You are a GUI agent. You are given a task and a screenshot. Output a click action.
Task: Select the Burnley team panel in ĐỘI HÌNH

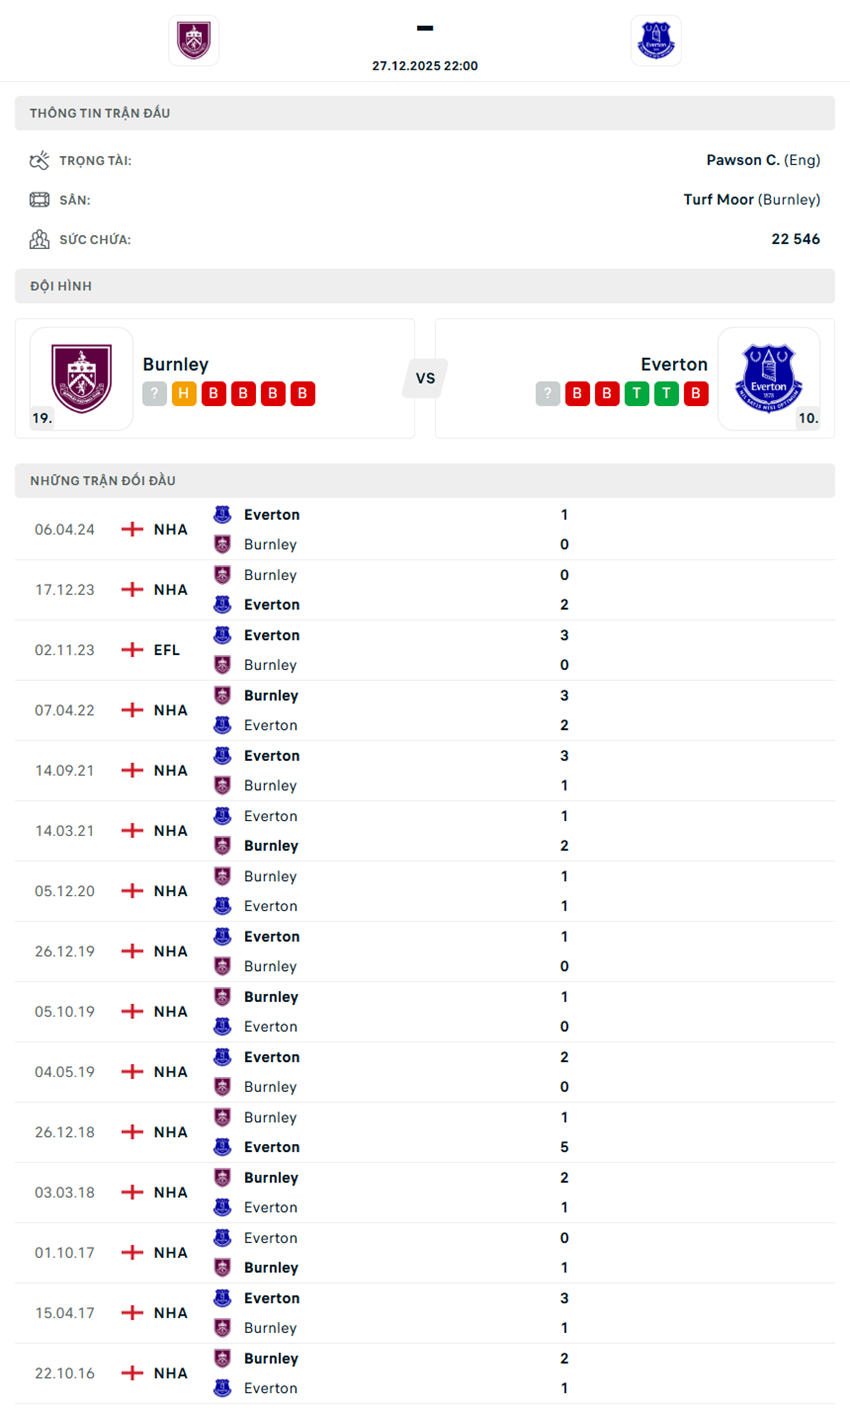215,378
